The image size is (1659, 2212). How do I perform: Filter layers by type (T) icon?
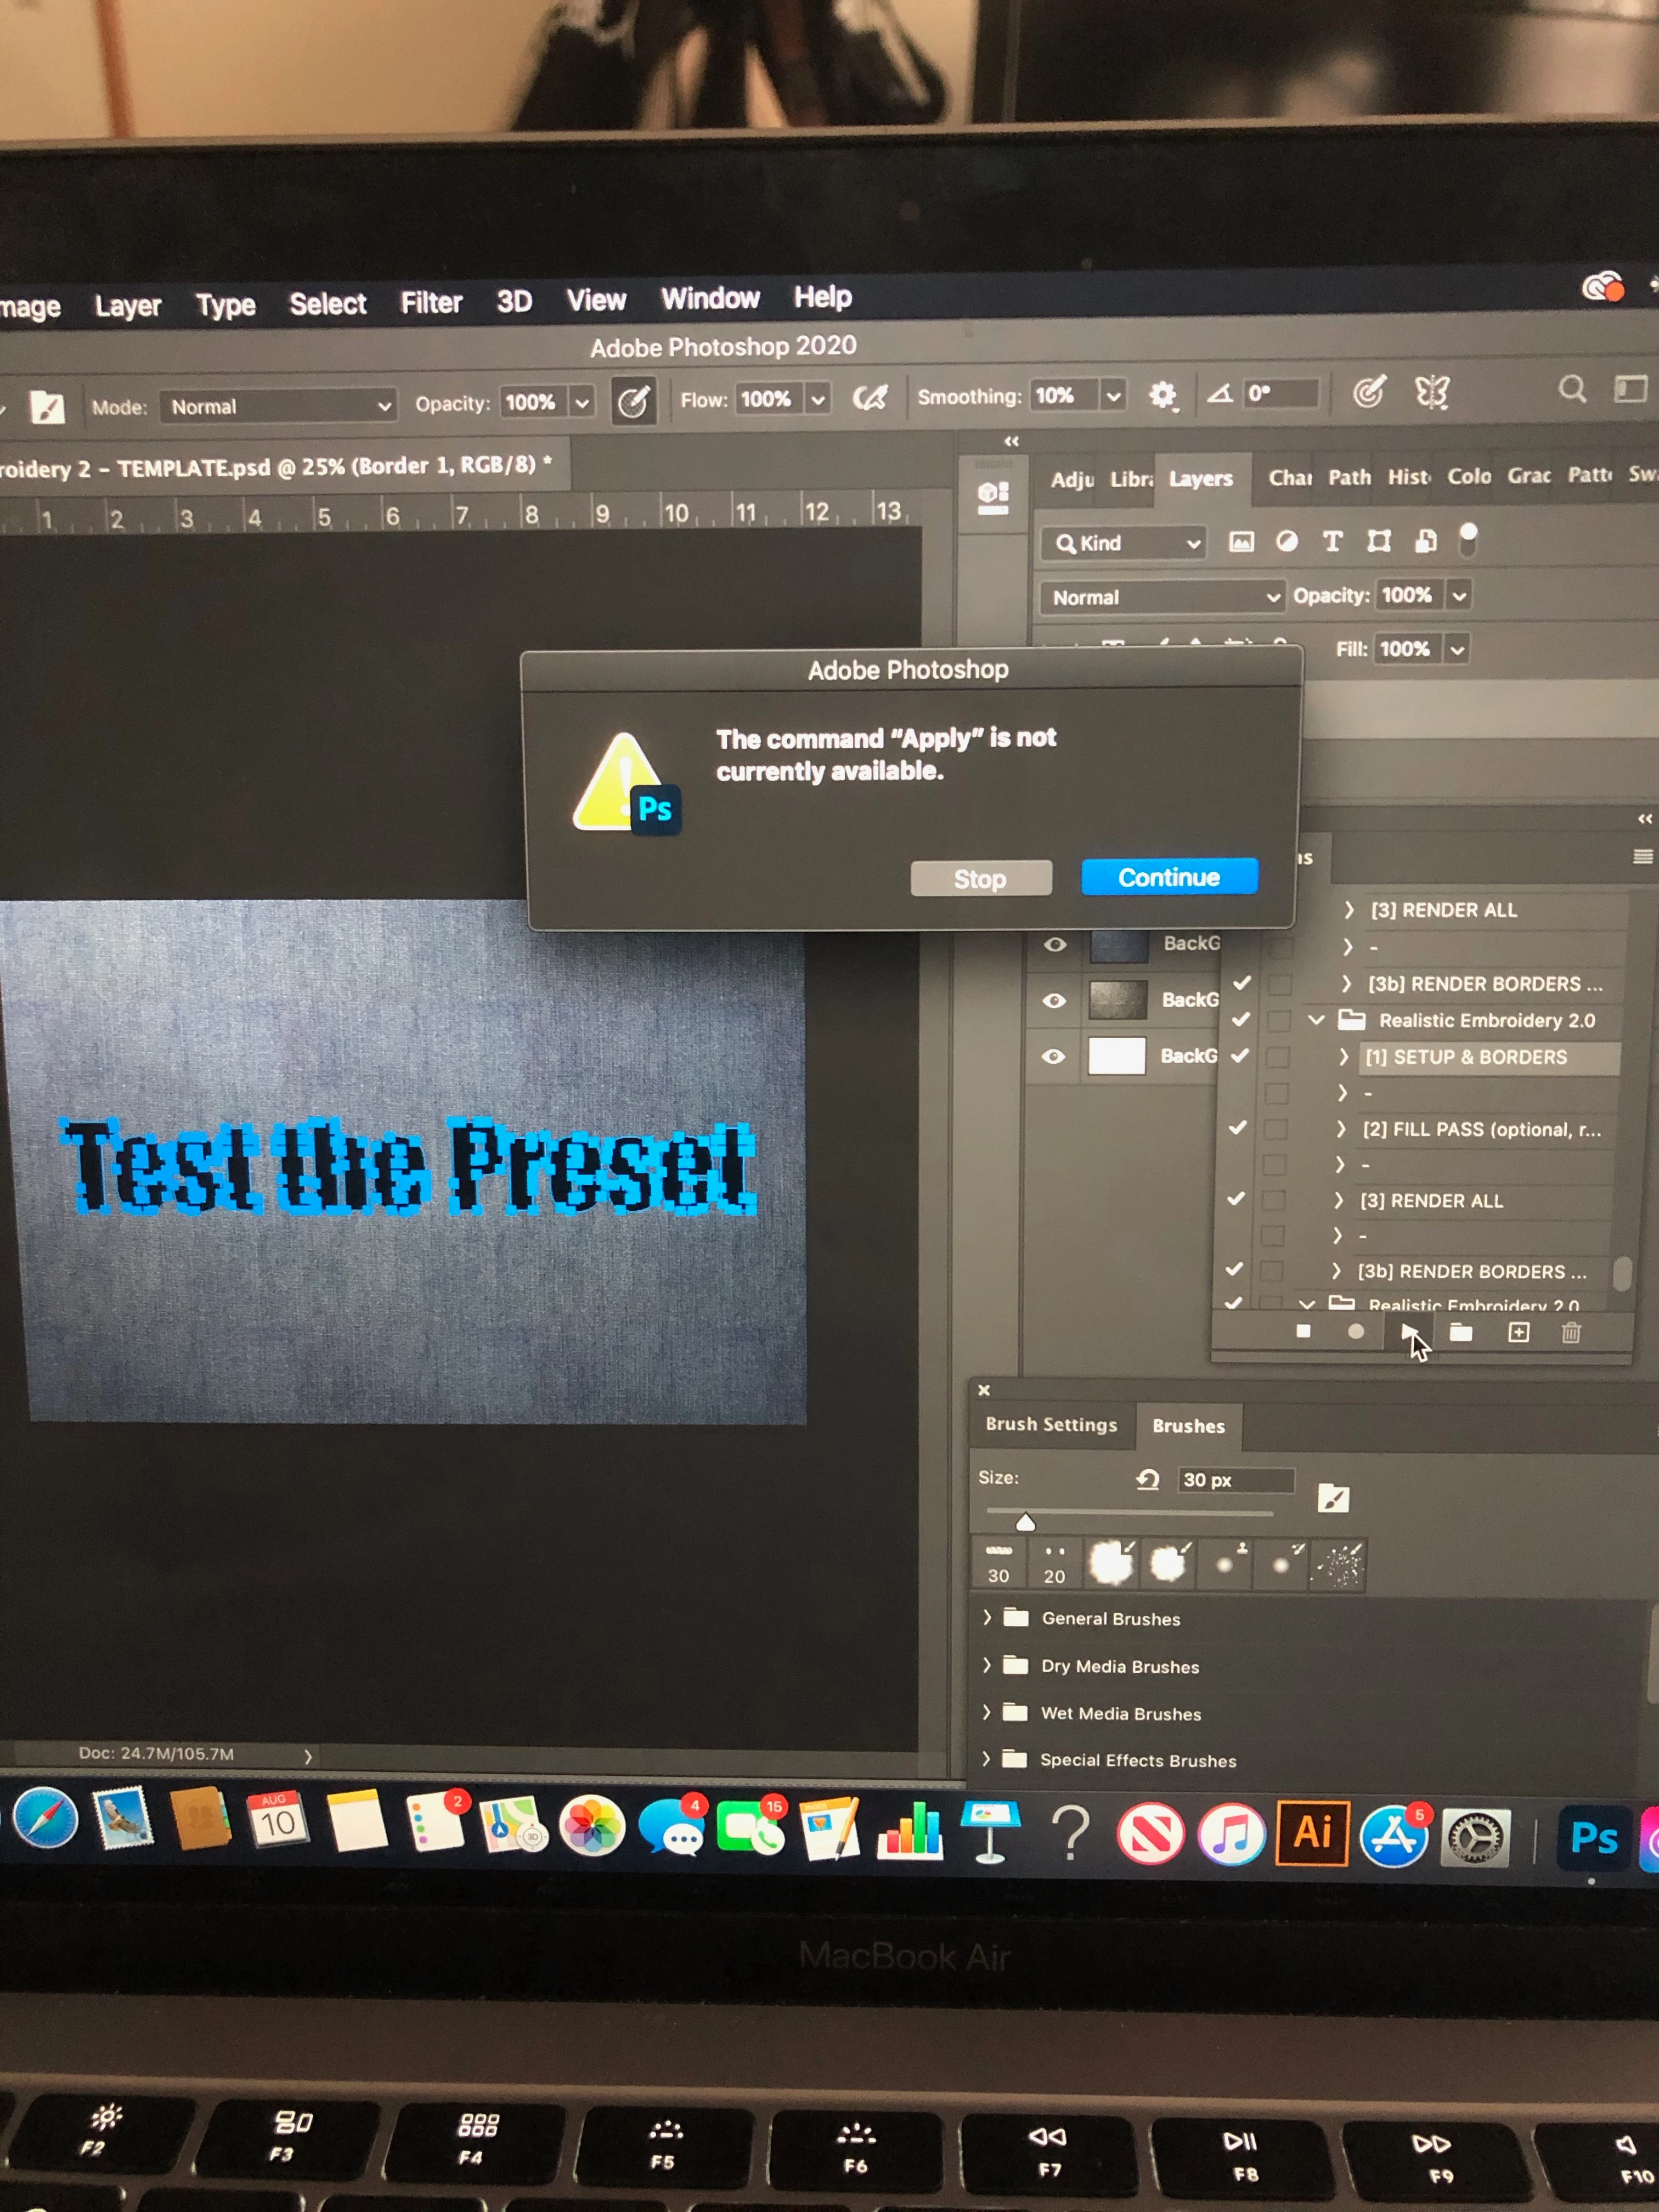pos(1332,541)
